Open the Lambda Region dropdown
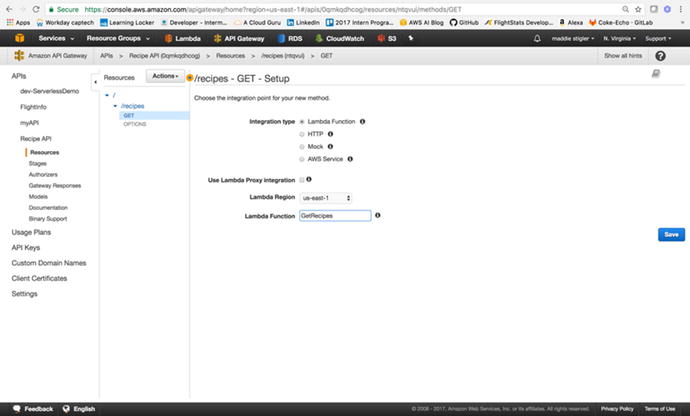Viewport: 690px width, 416px height. point(326,198)
